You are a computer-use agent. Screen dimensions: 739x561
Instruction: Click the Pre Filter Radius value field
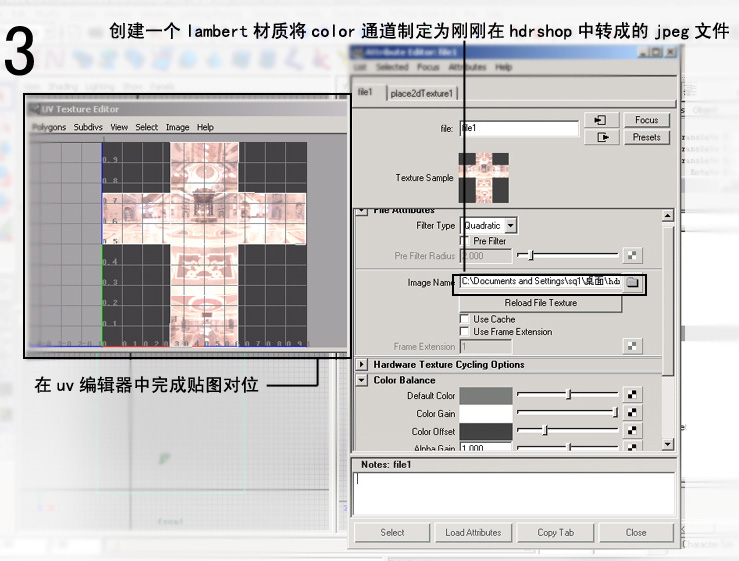pyautogui.click(x=486, y=256)
